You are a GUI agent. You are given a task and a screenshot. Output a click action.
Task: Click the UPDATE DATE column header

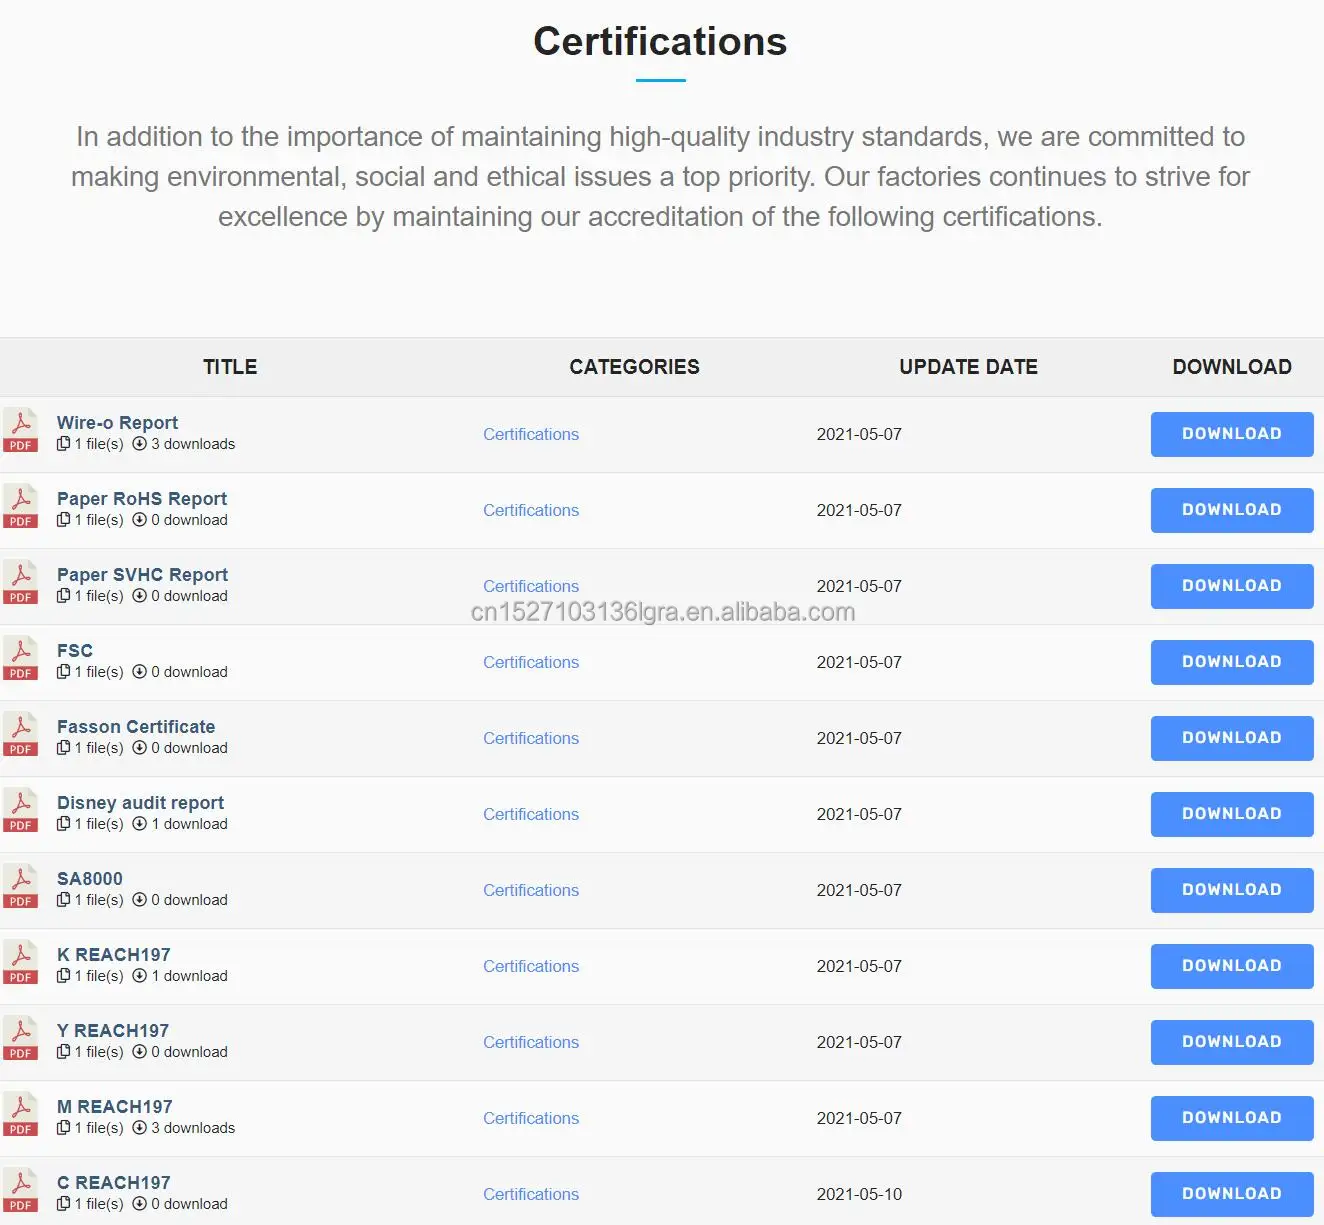[x=968, y=367]
